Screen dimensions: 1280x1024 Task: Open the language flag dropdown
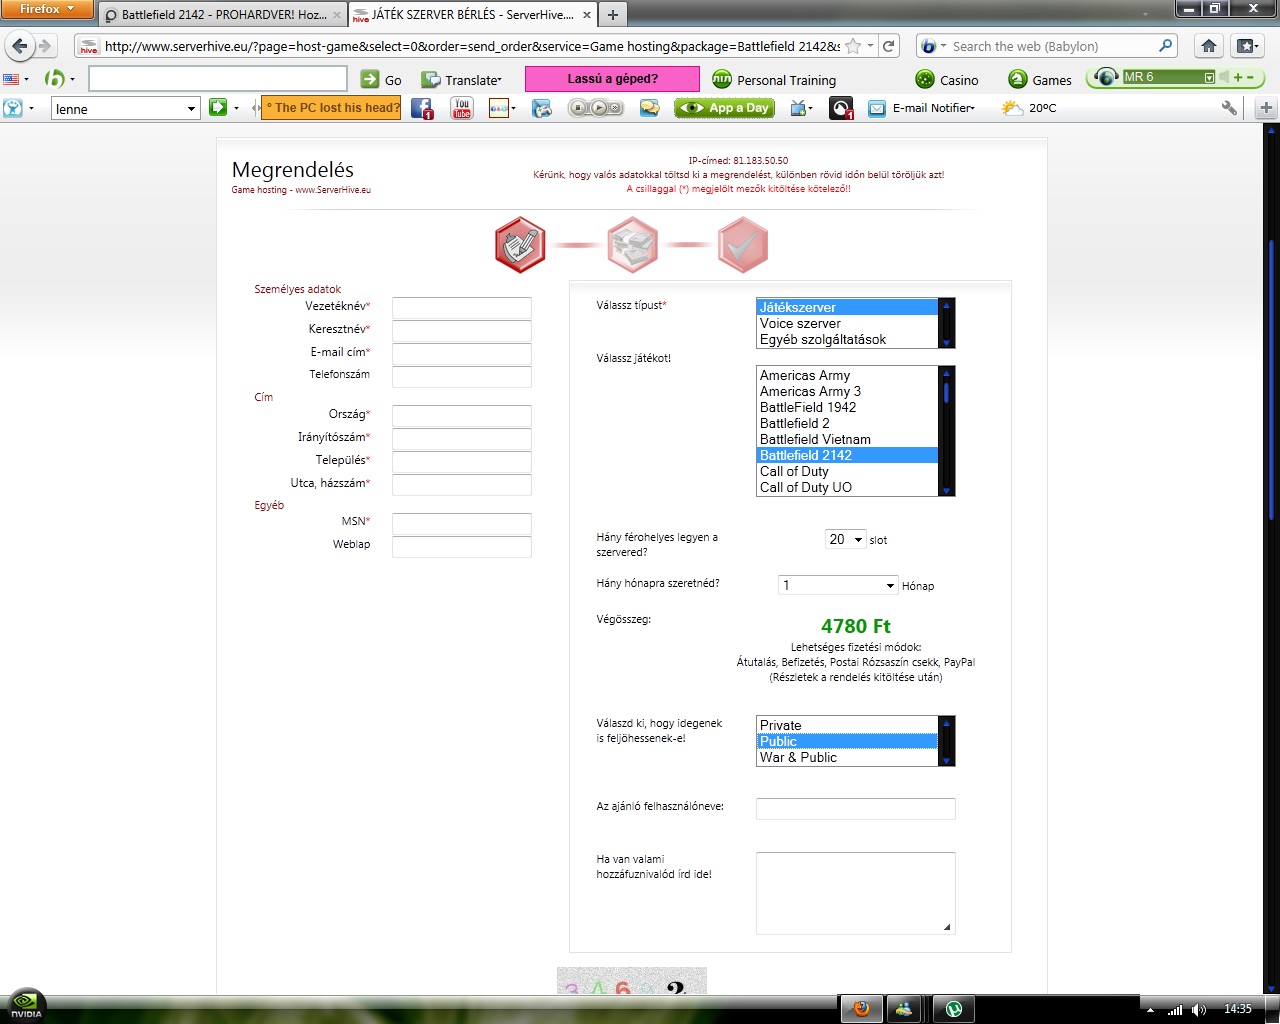15,79
